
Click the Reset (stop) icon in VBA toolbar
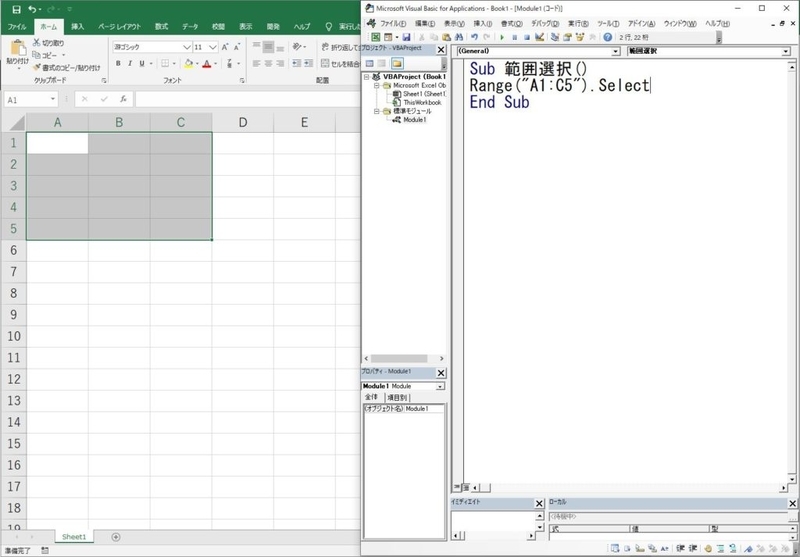click(527, 37)
